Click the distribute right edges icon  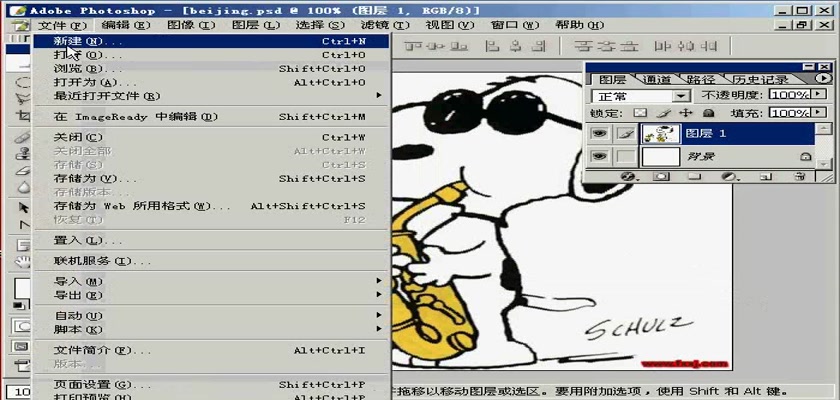710,47
